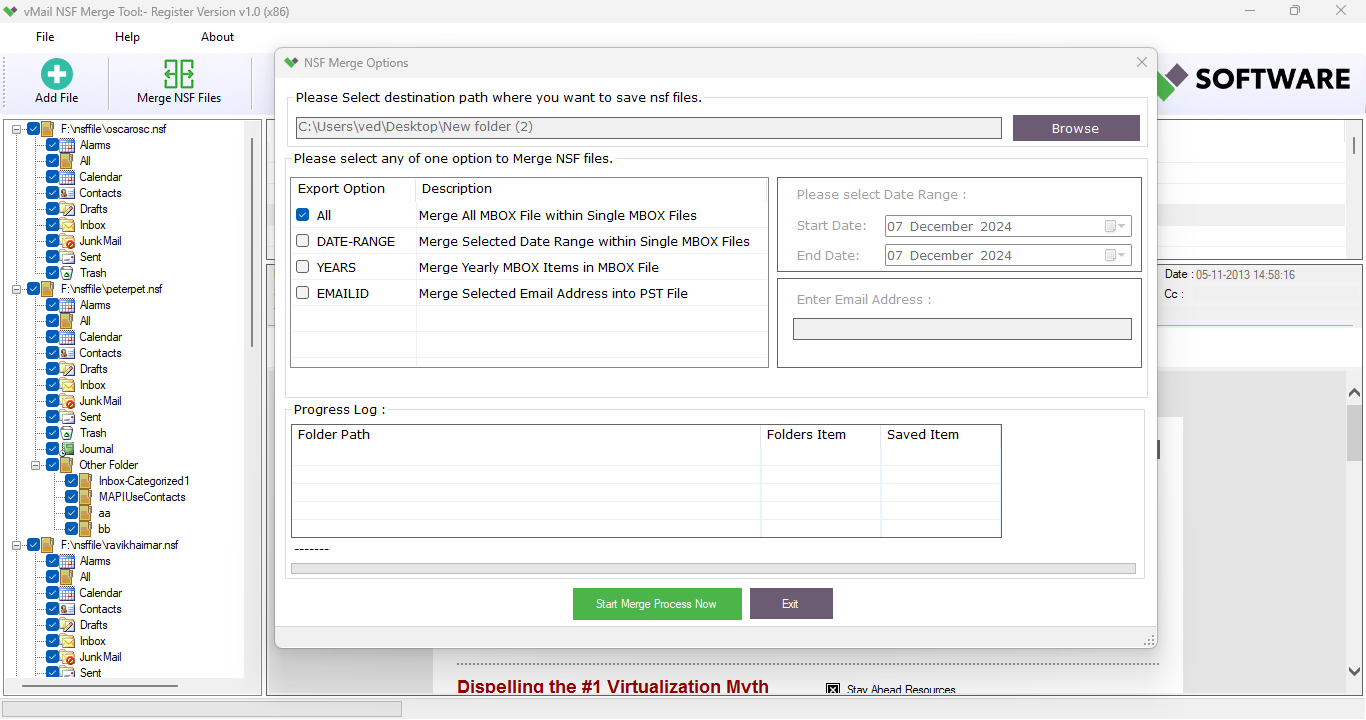This screenshot has height=720, width=1366.
Task: Click the destination path input field
Action: click(x=648, y=128)
